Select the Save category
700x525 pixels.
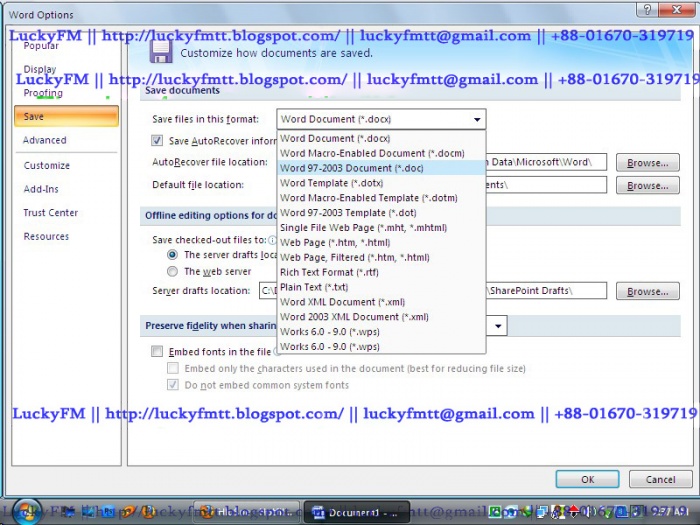[x=67, y=117]
